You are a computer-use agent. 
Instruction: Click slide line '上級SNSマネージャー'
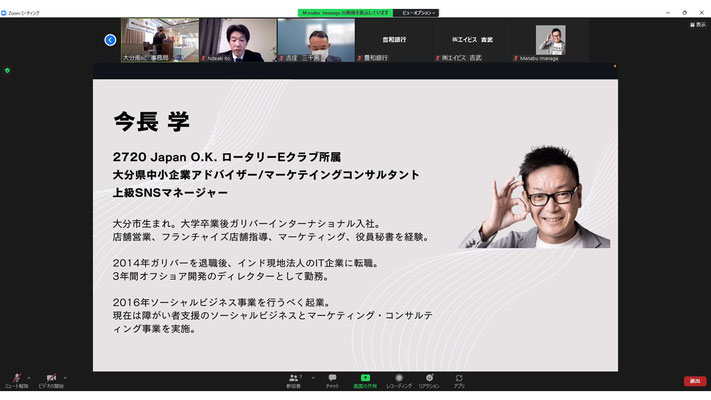170,193
